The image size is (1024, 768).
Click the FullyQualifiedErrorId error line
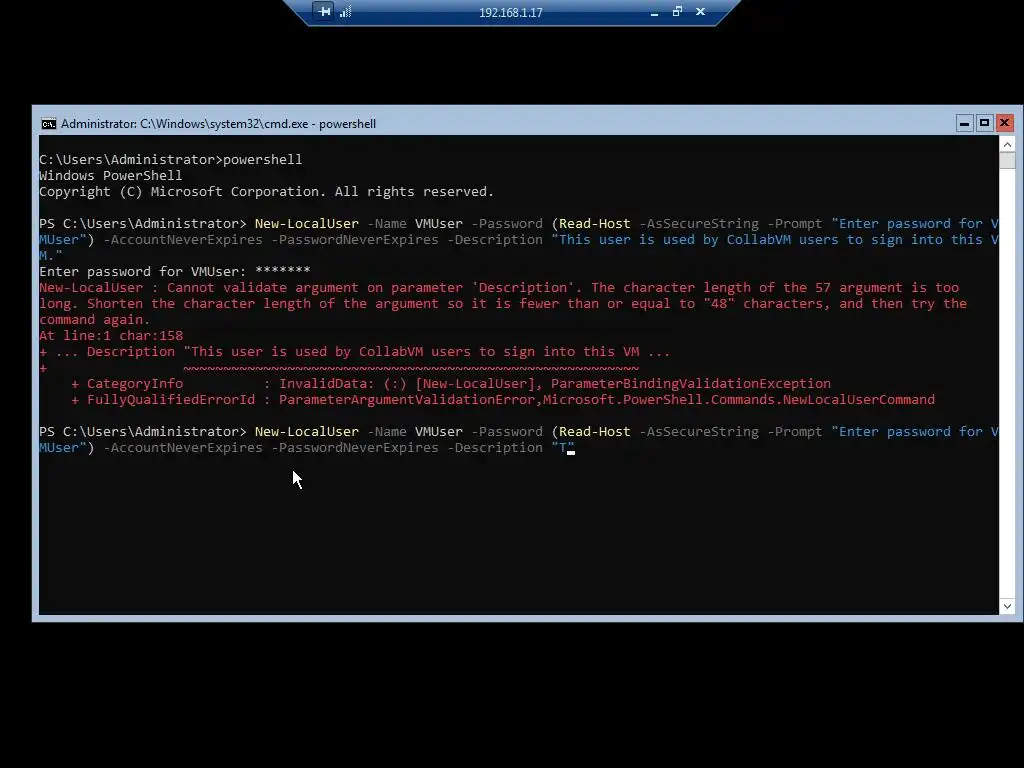point(503,400)
